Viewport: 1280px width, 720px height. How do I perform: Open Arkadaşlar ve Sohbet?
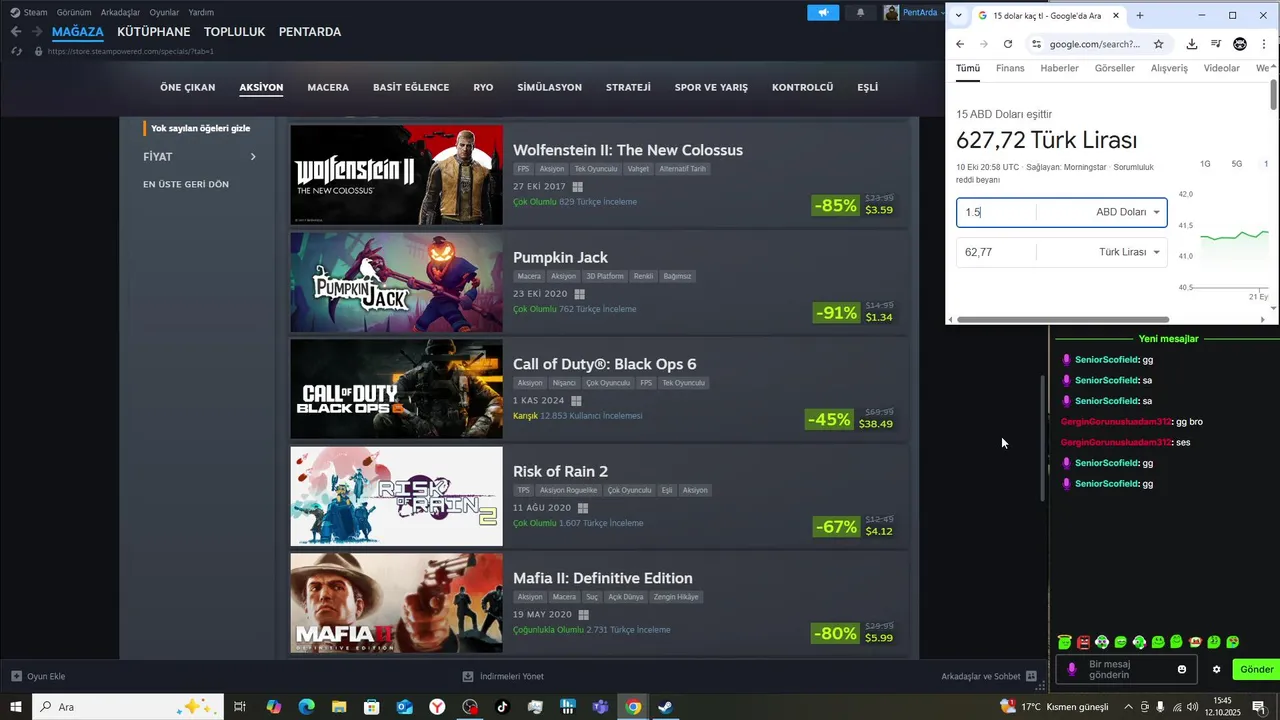pos(989,676)
